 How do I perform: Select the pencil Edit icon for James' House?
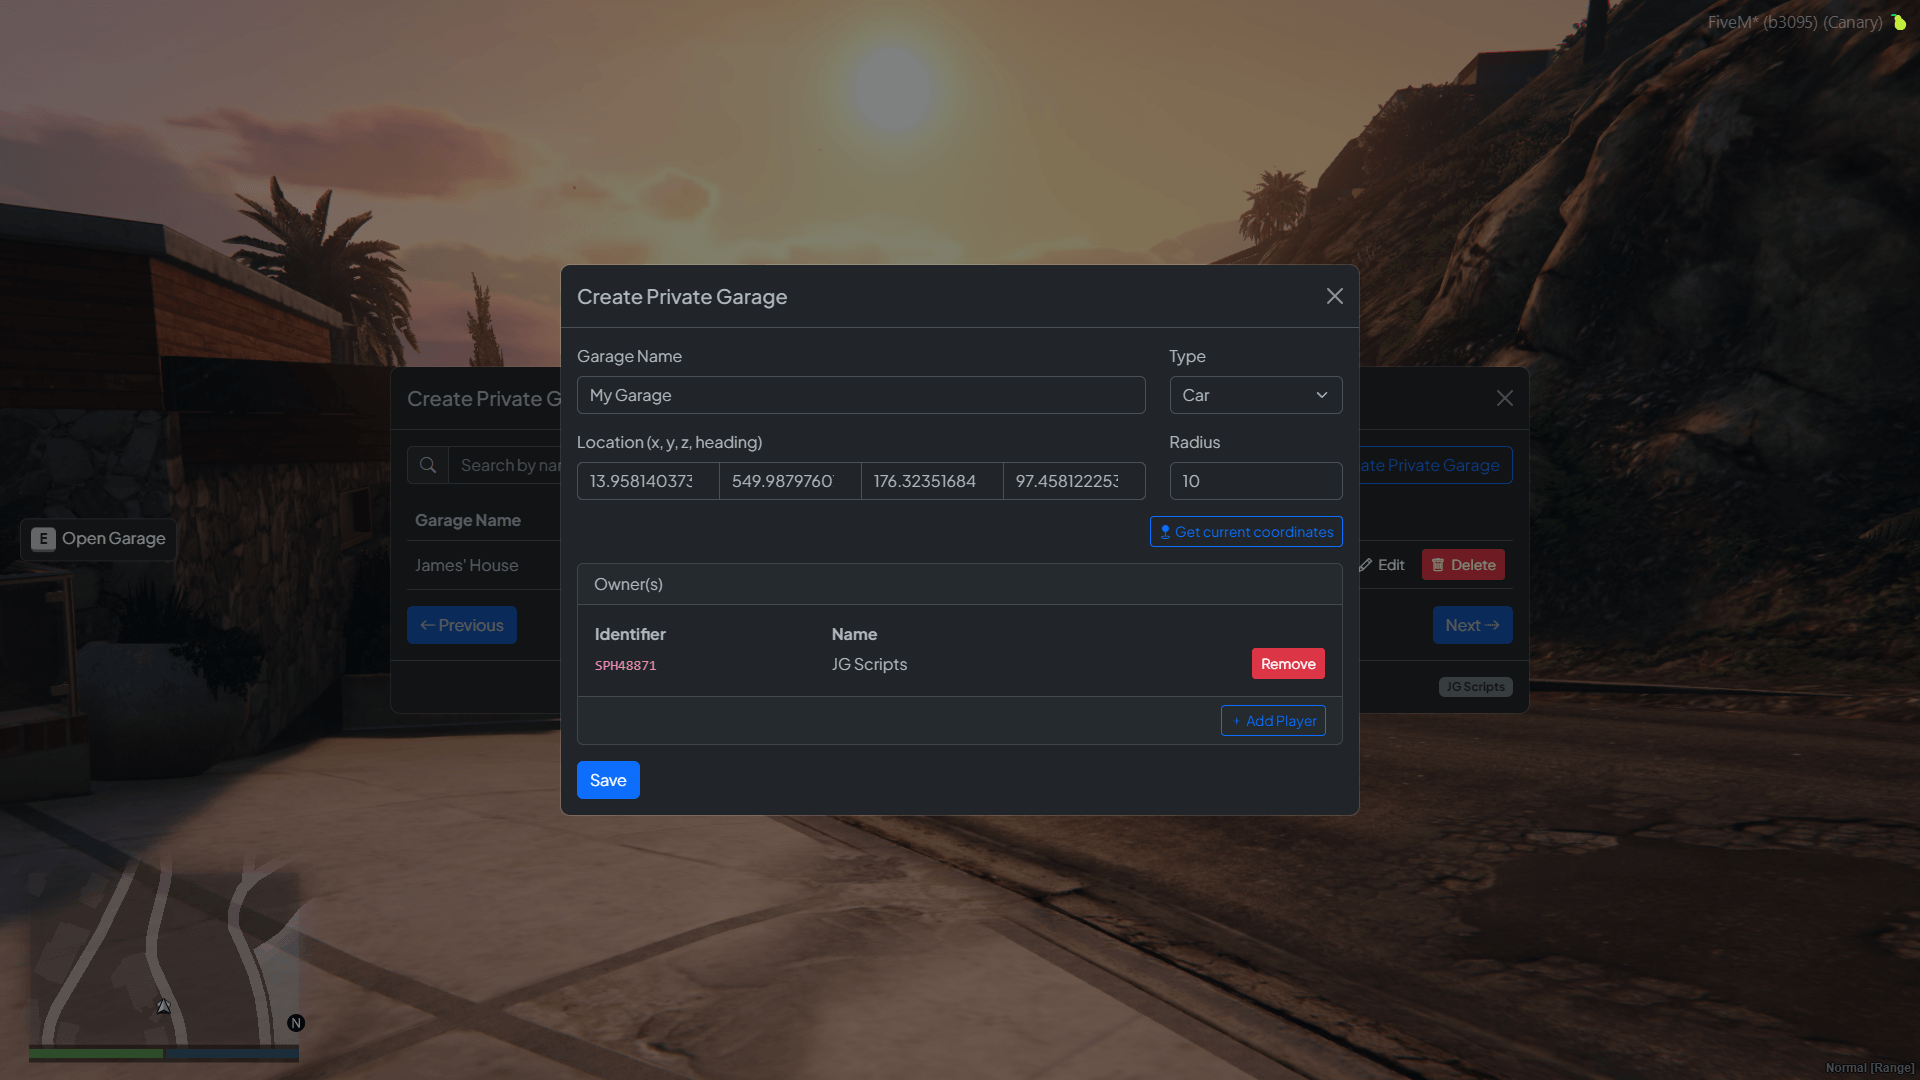coord(1367,564)
